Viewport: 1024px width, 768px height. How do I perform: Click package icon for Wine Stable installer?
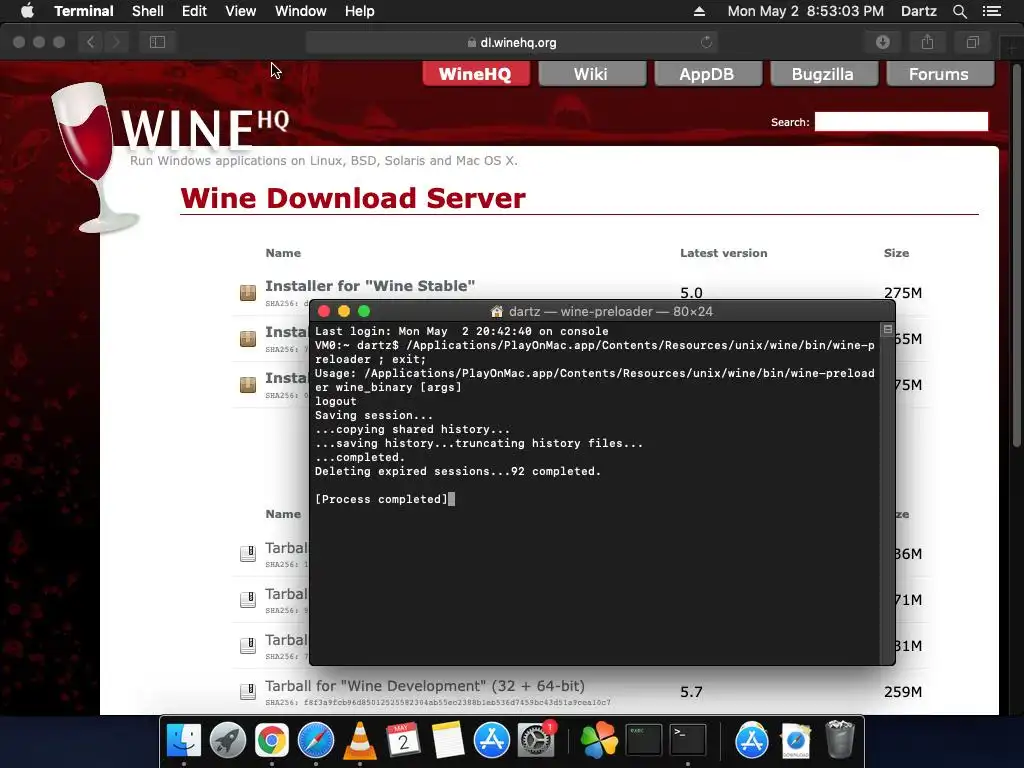[248, 293]
